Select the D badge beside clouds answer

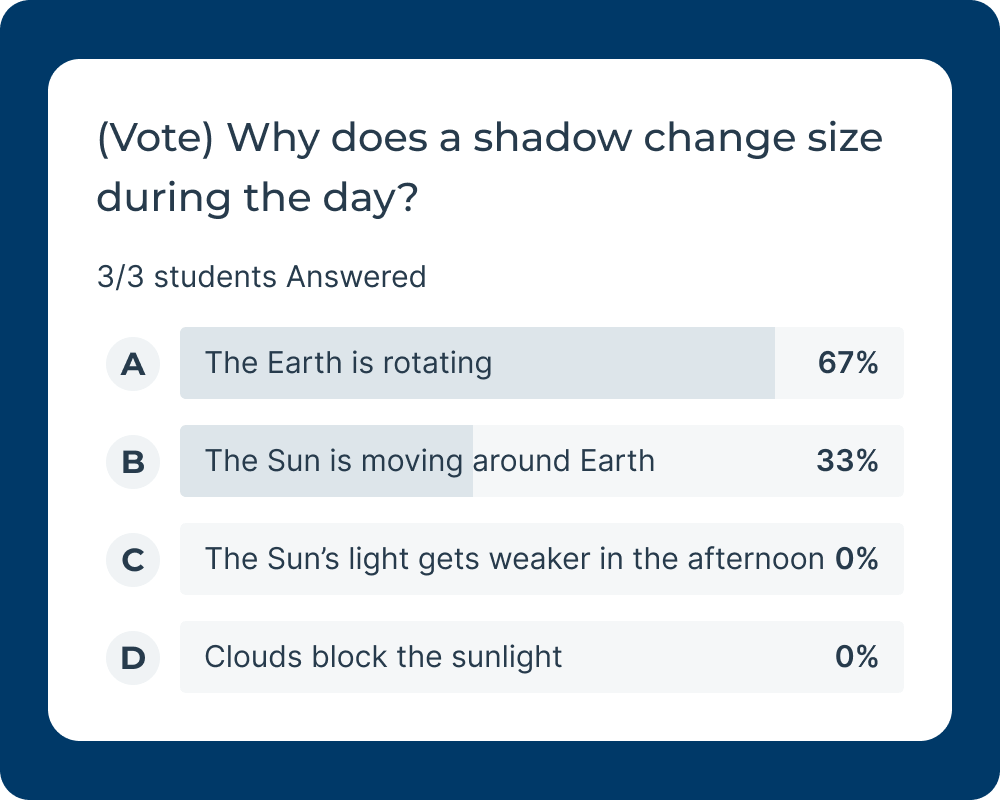[132, 657]
